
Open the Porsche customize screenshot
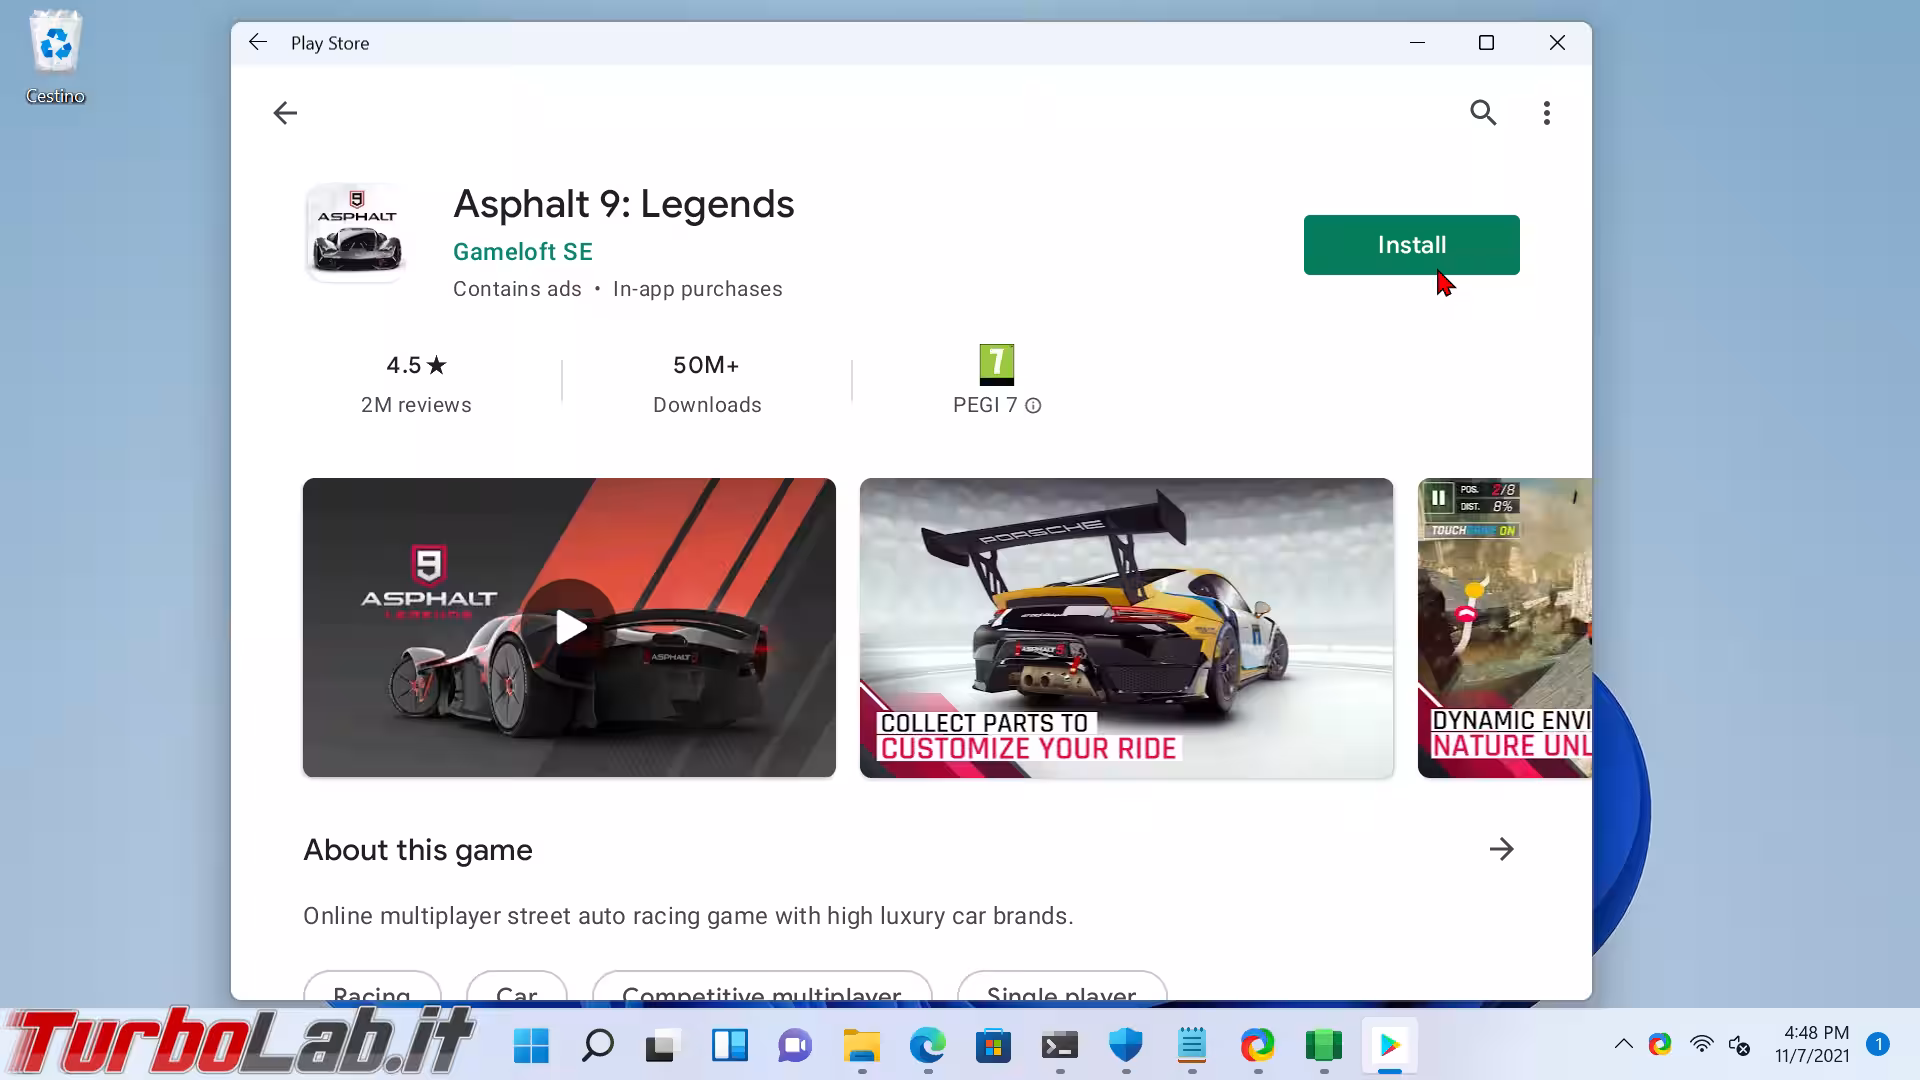point(1125,627)
